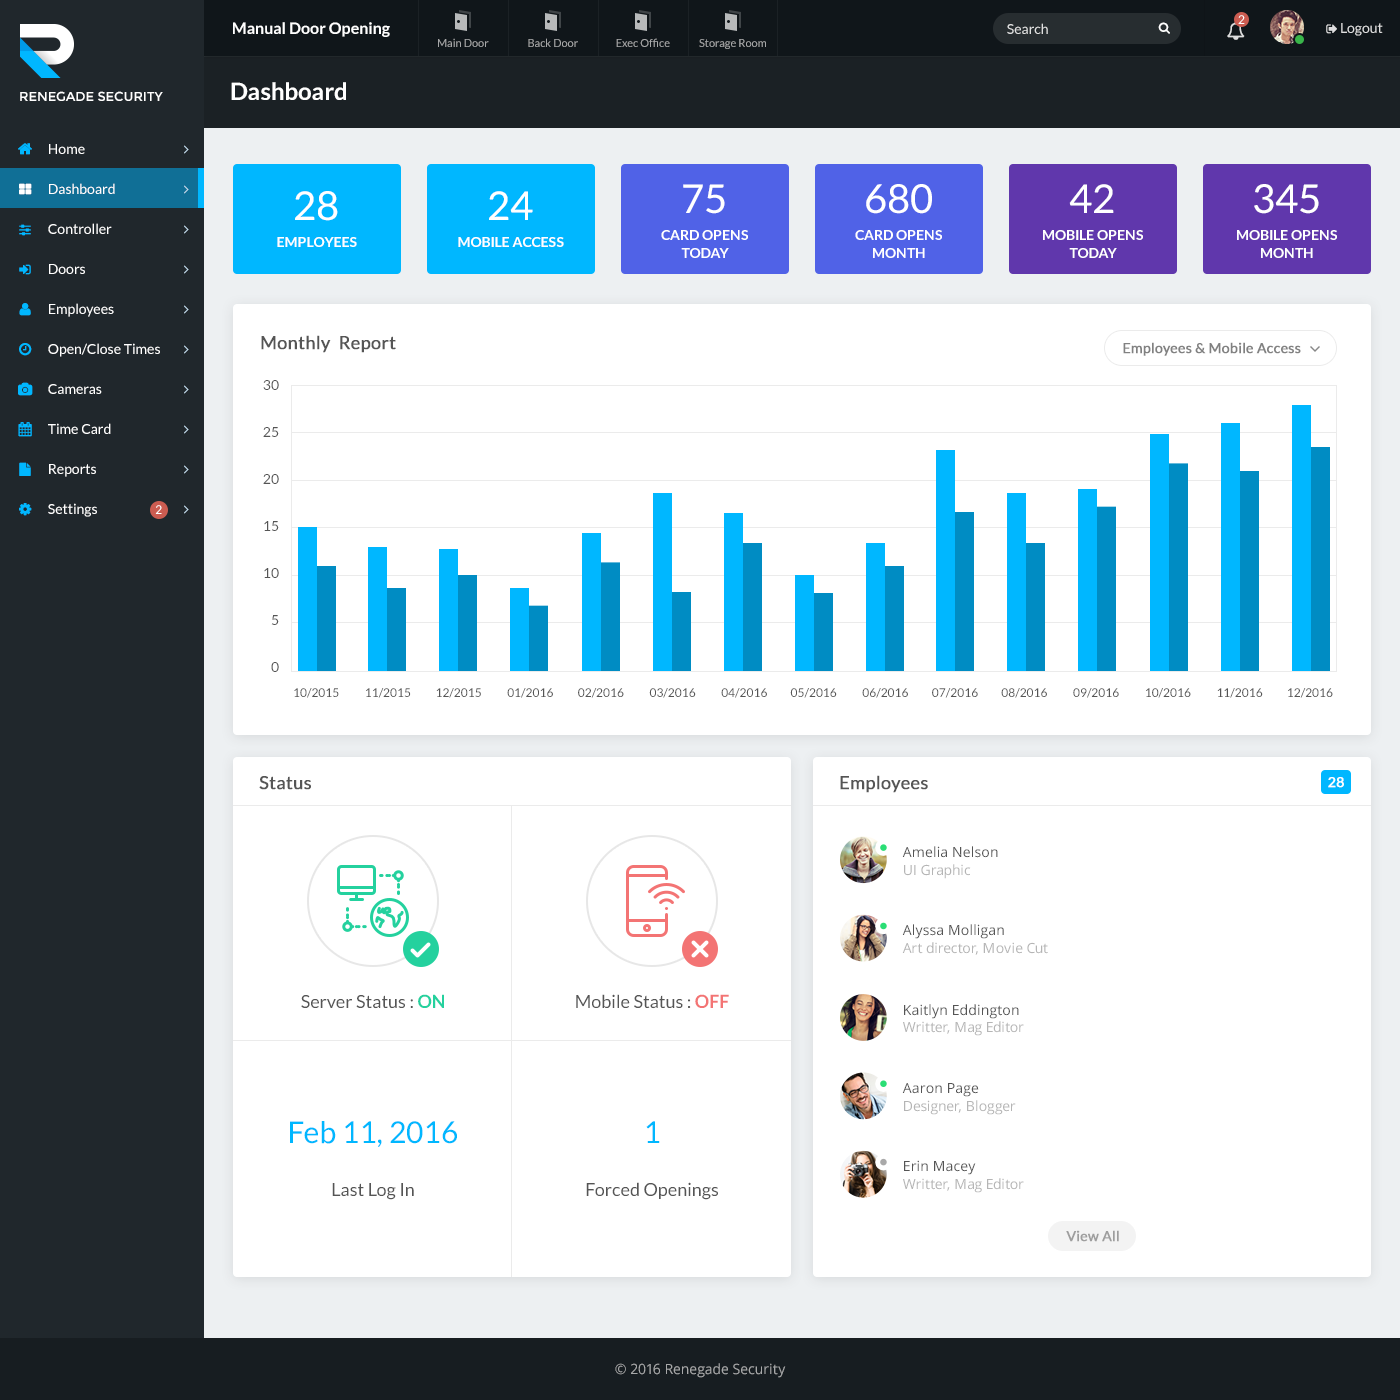This screenshot has height=1400, width=1400.
Task: Click the search magnifier icon
Action: pyautogui.click(x=1162, y=28)
